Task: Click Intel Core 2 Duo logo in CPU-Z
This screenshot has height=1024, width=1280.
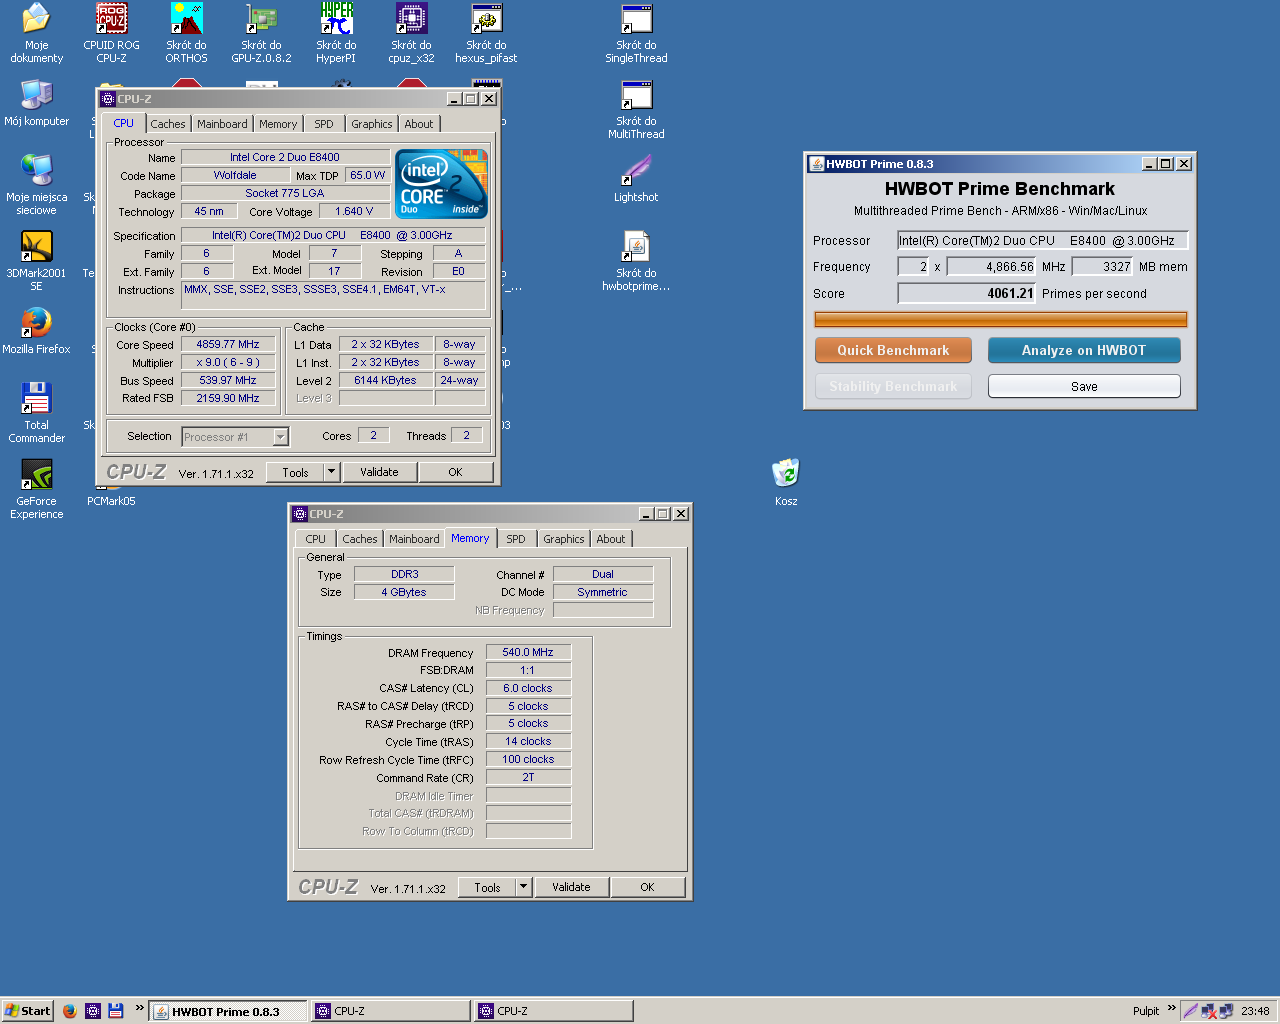Action: pyautogui.click(x=441, y=184)
